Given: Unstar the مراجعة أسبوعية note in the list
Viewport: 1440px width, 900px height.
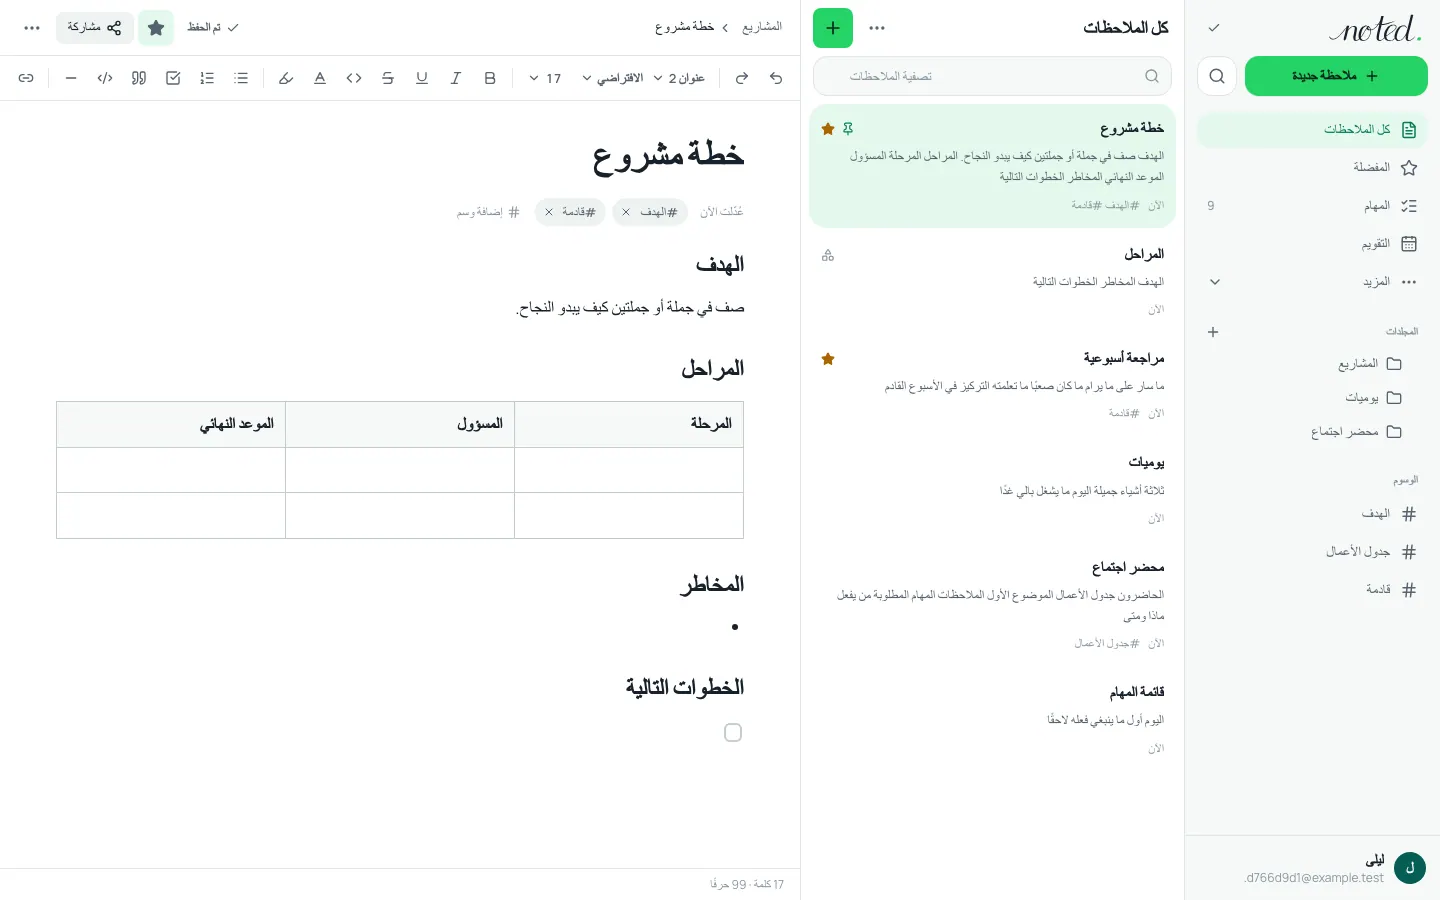Looking at the screenshot, I should pyautogui.click(x=828, y=359).
